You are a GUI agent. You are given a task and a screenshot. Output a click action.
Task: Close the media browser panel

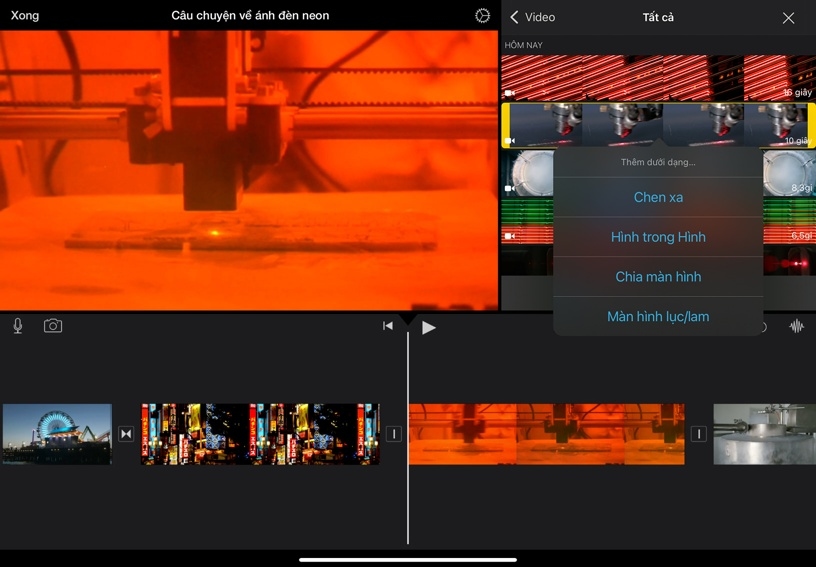pos(788,17)
